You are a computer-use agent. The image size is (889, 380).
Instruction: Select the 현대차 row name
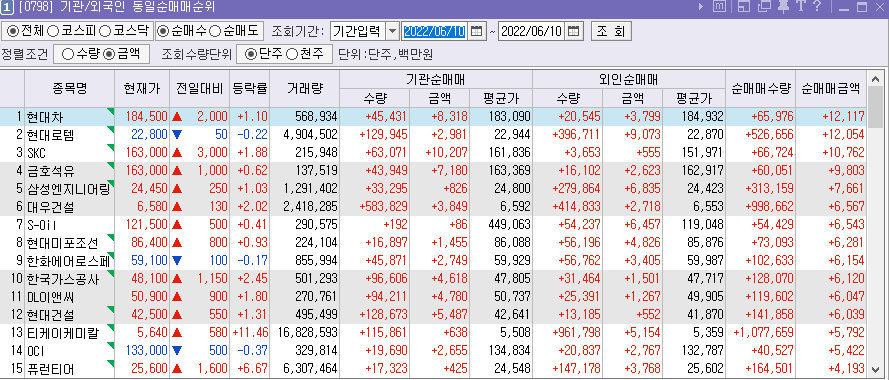(45, 117)
